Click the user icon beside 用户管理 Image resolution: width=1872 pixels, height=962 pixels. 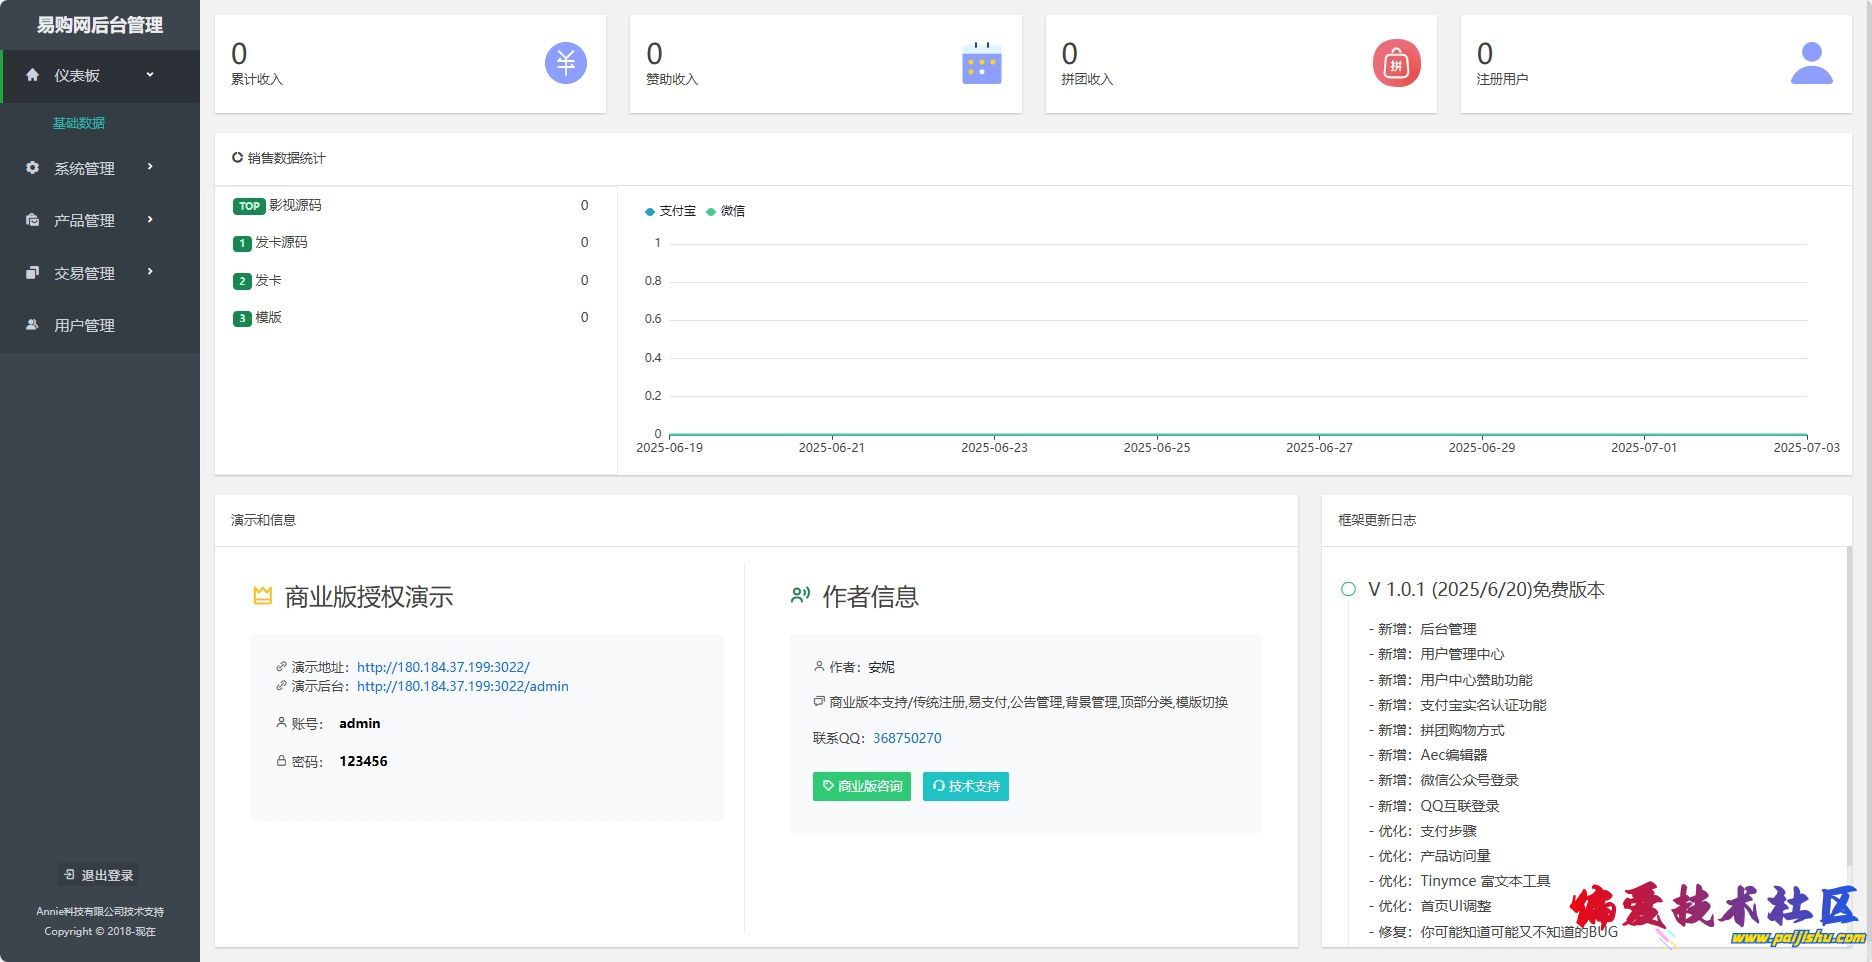(x=33, y=325)
